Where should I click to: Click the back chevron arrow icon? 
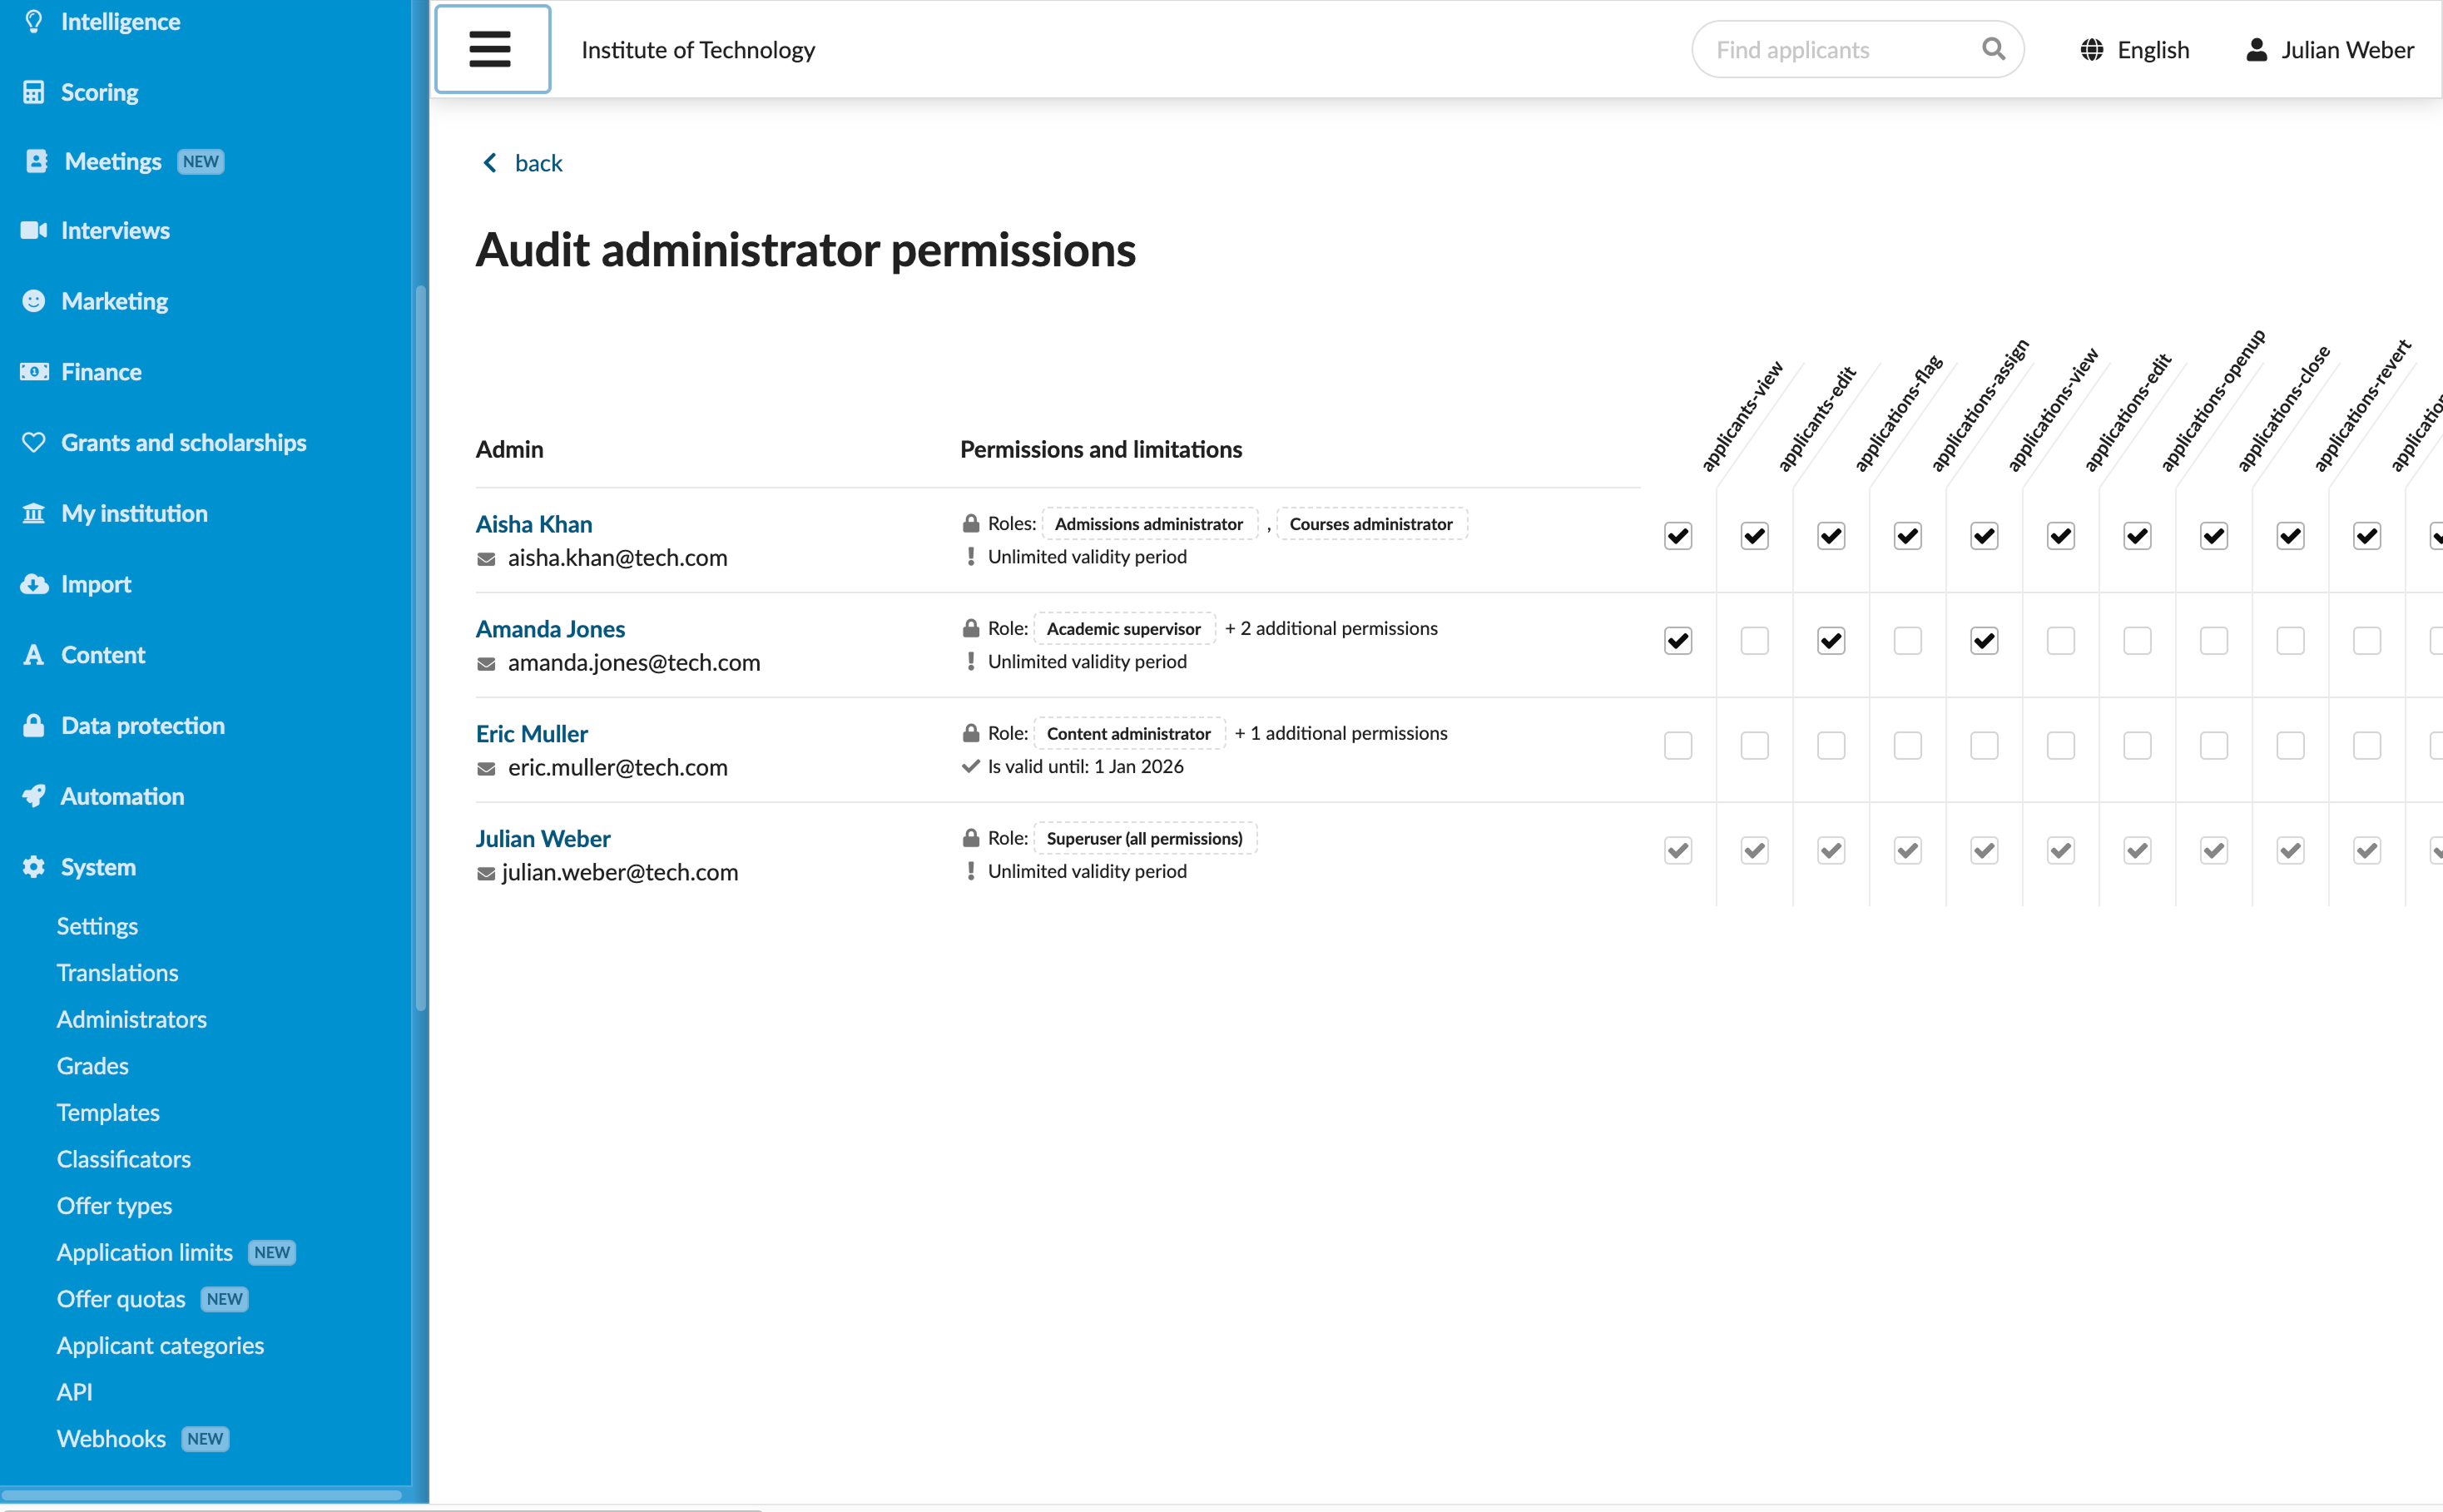(x=490, y=163)
